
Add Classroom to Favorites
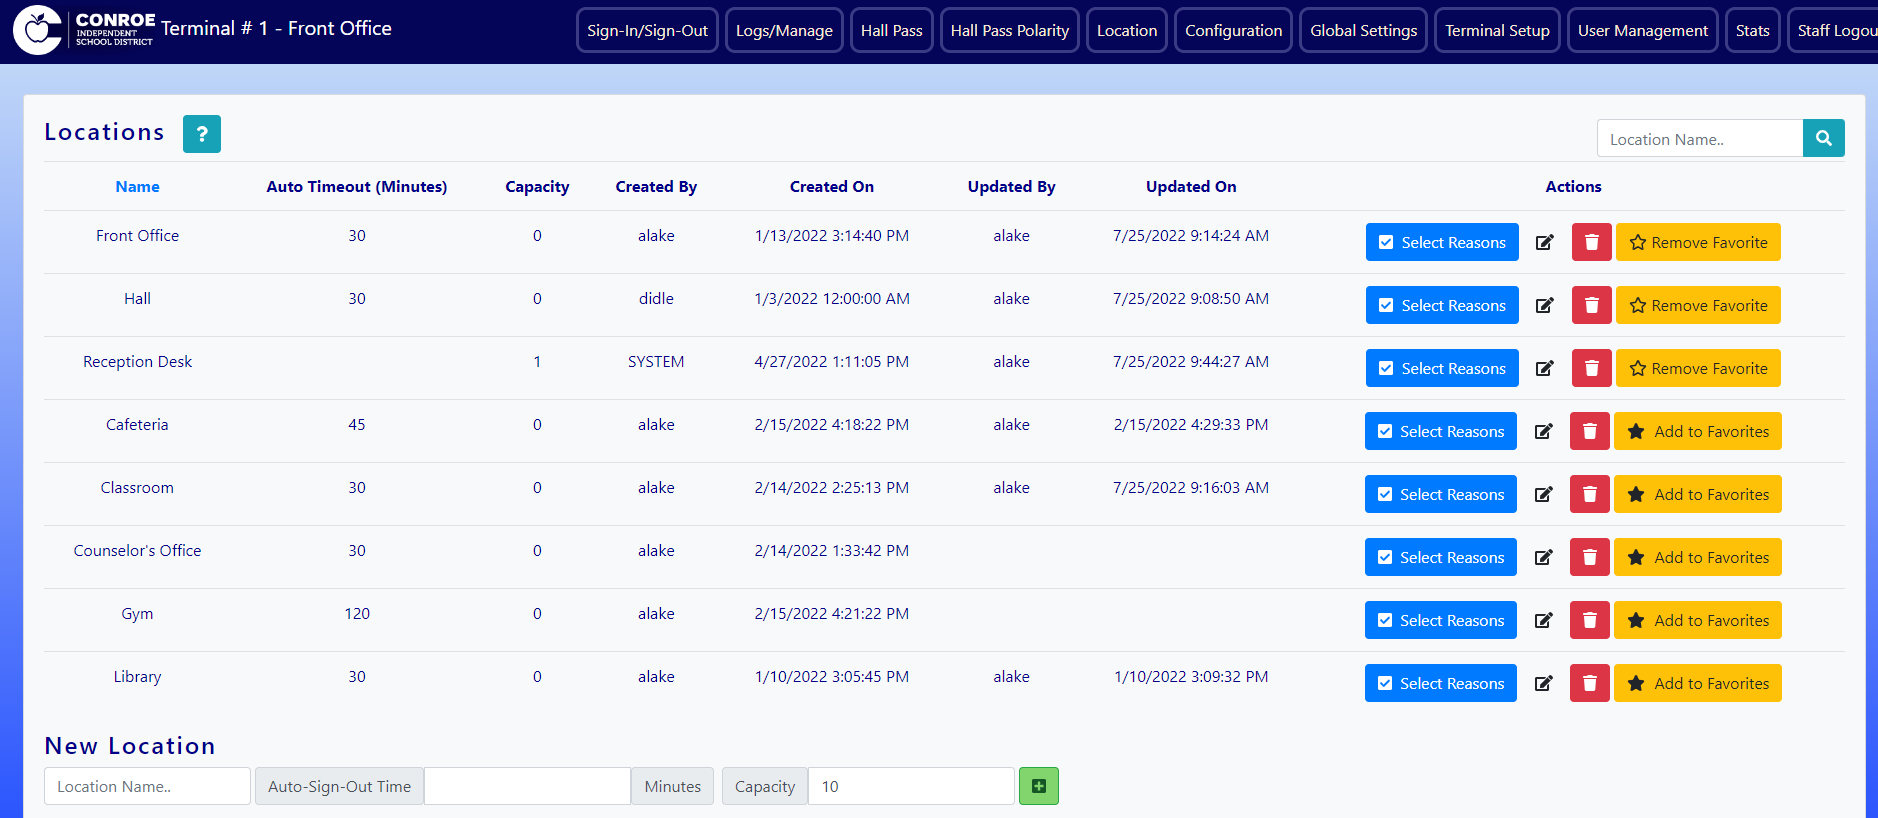(1697, 495)
